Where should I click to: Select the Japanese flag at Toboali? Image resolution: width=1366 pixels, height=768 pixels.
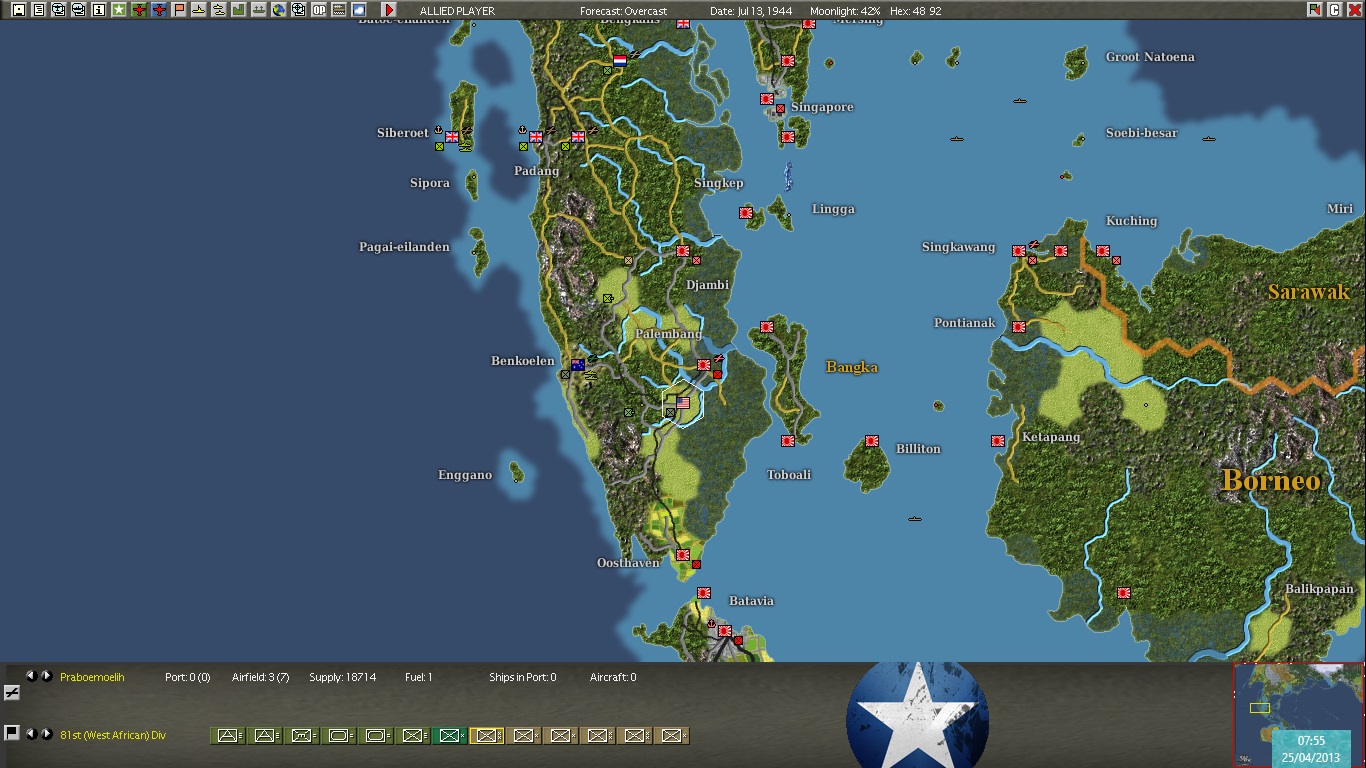[x=787, y=441]
